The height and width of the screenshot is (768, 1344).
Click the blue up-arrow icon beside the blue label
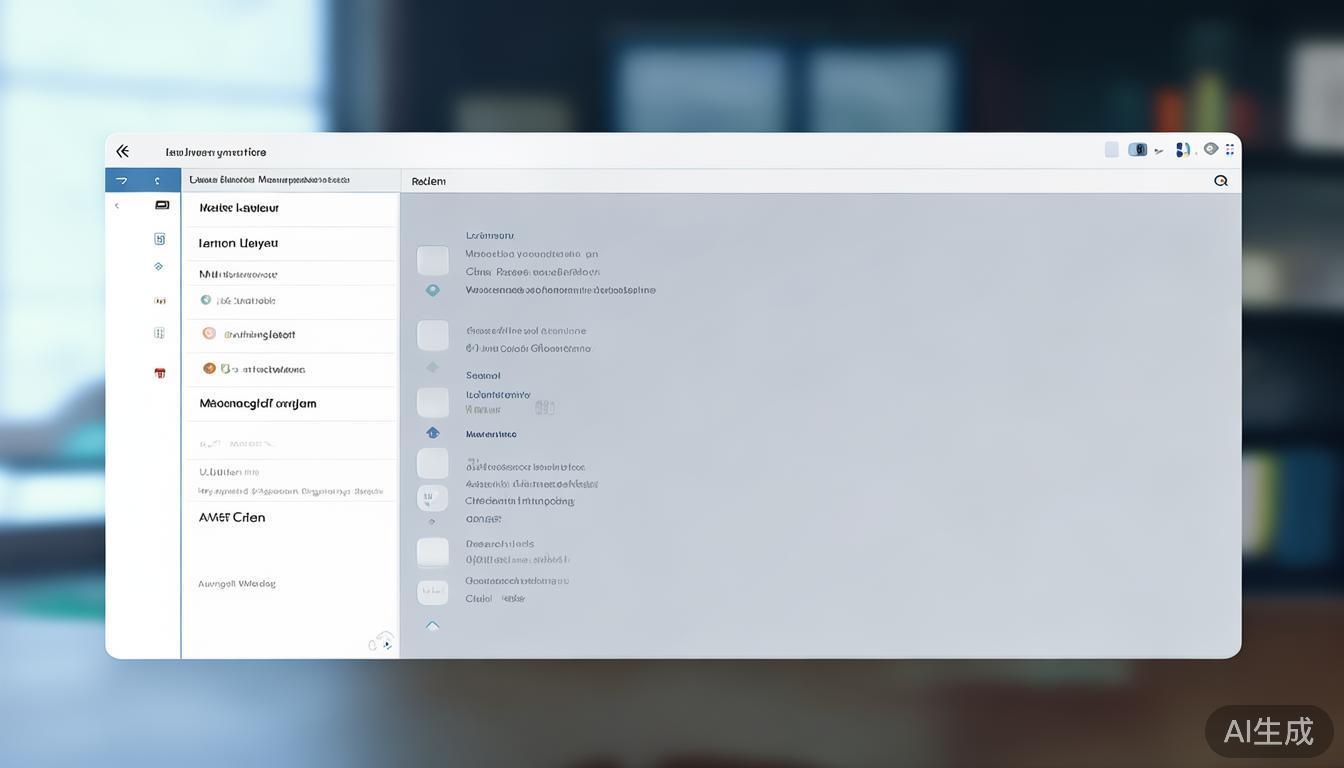(x=432, y=433)
